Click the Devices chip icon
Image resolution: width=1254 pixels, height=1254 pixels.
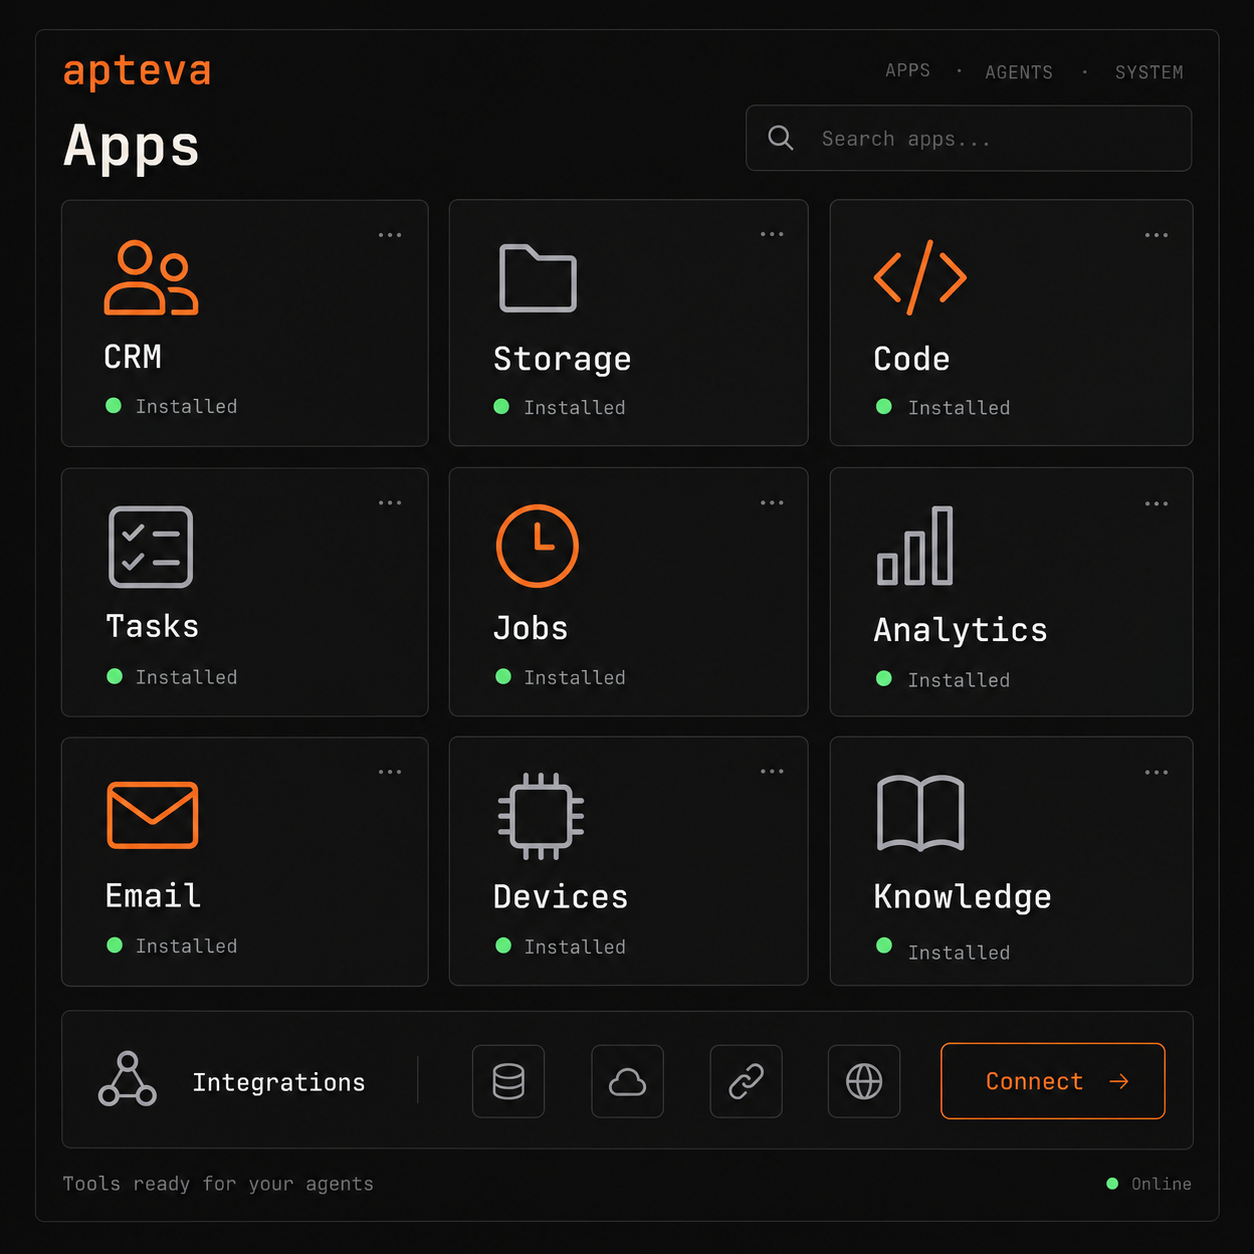click(x=541, y=816)
